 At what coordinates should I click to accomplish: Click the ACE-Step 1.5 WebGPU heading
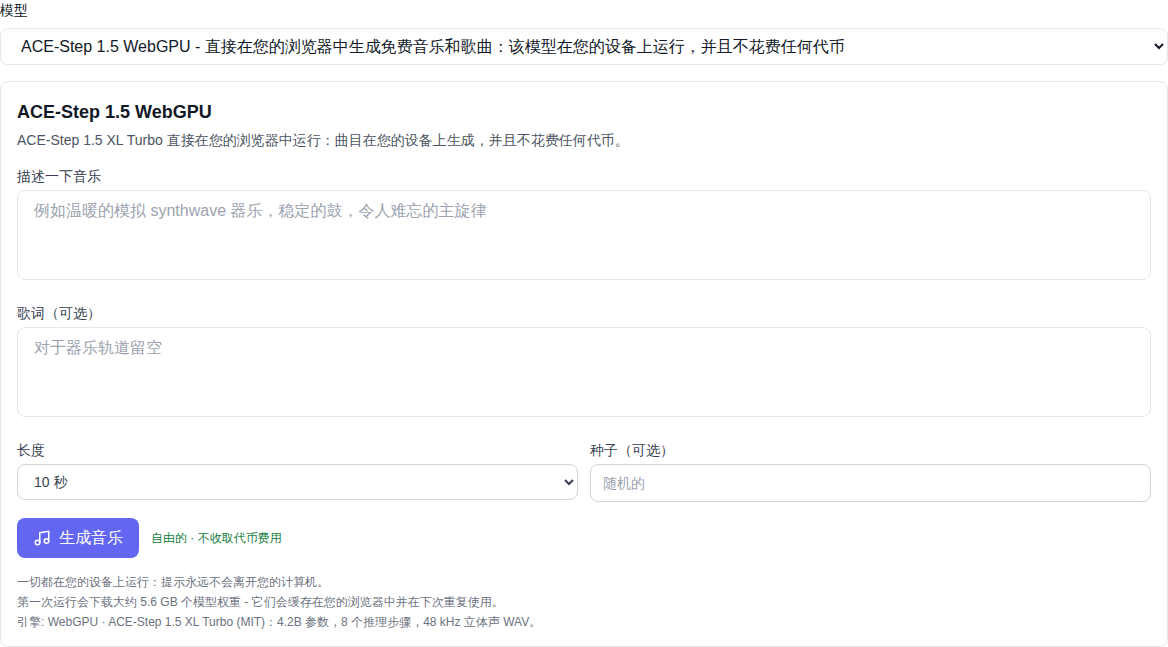pos(115,112)
